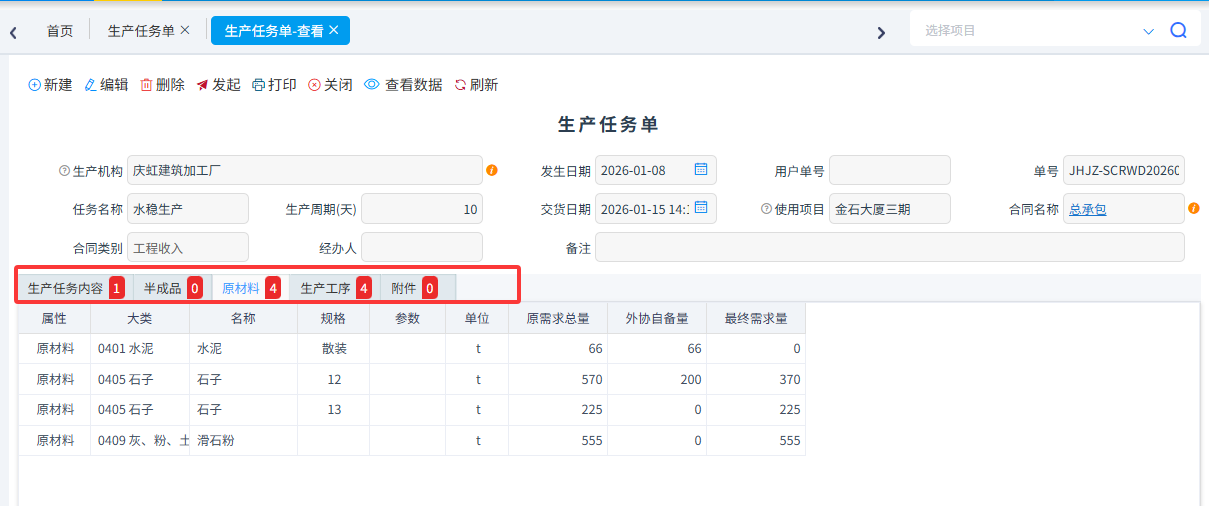
Task: Toggle 查看数据 eye icon
Action: tap(372, 85)
